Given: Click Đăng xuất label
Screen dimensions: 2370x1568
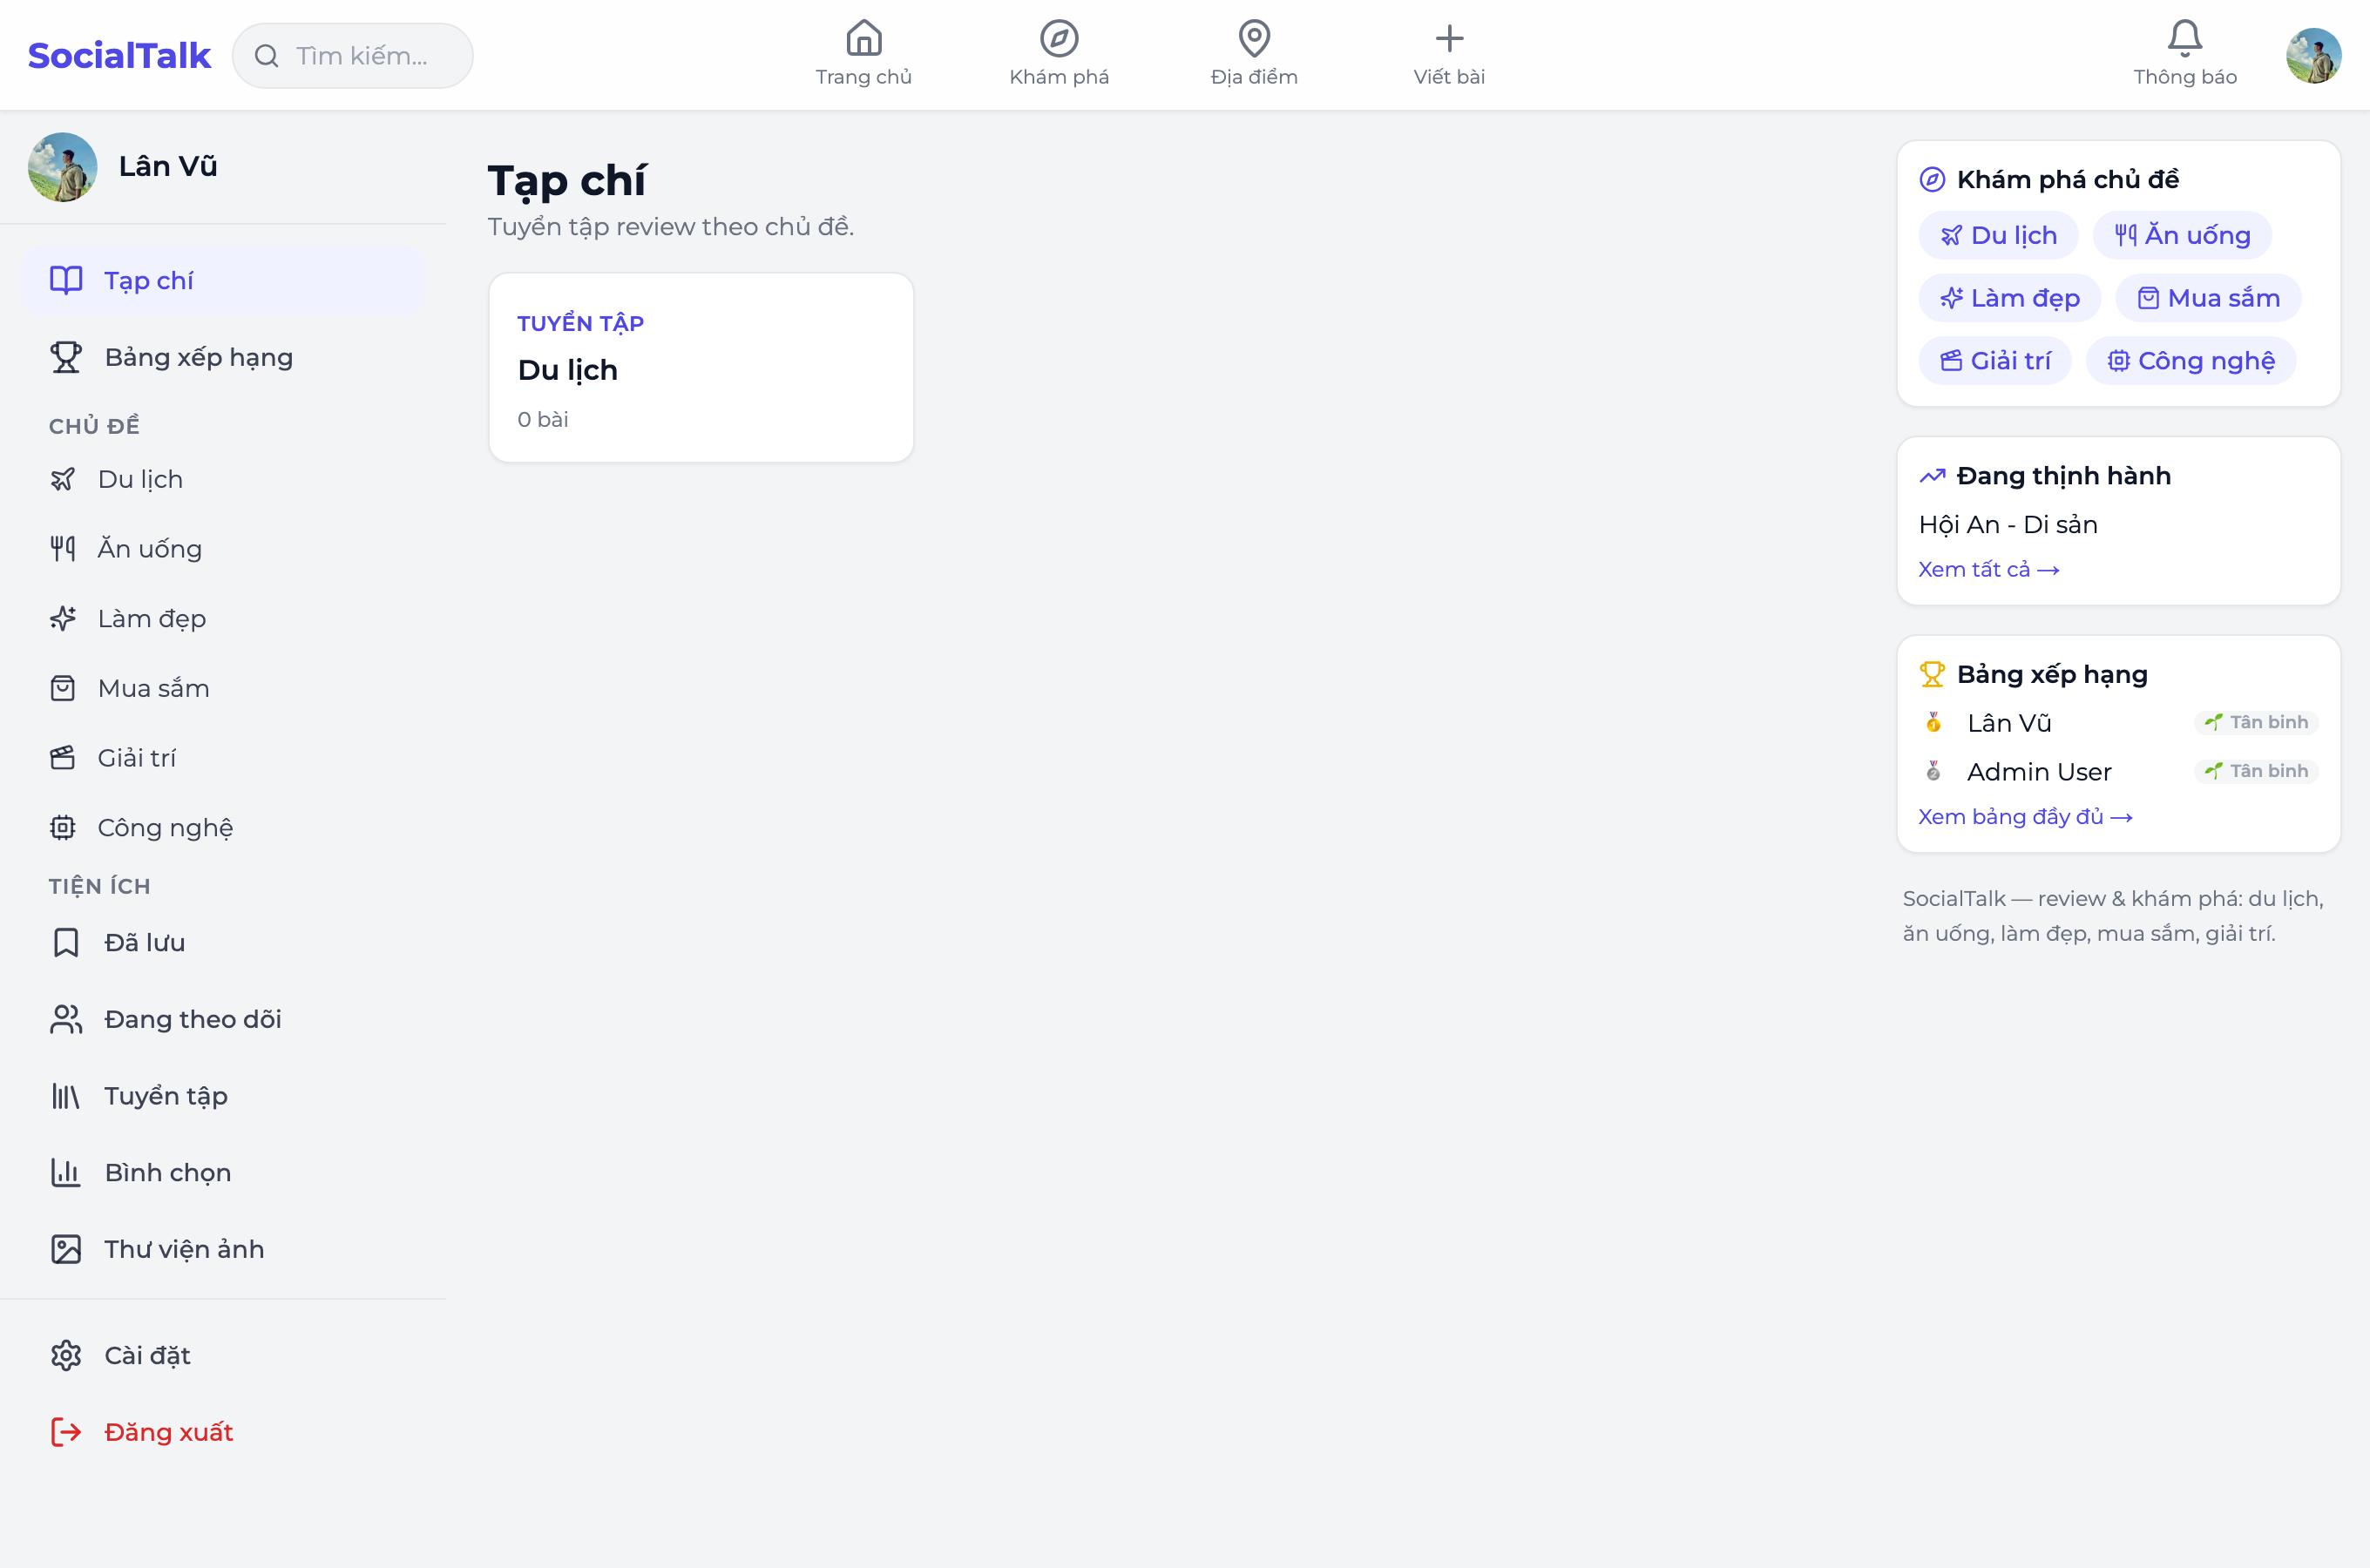Looking at the screenshot, I should click(168, 1432).
